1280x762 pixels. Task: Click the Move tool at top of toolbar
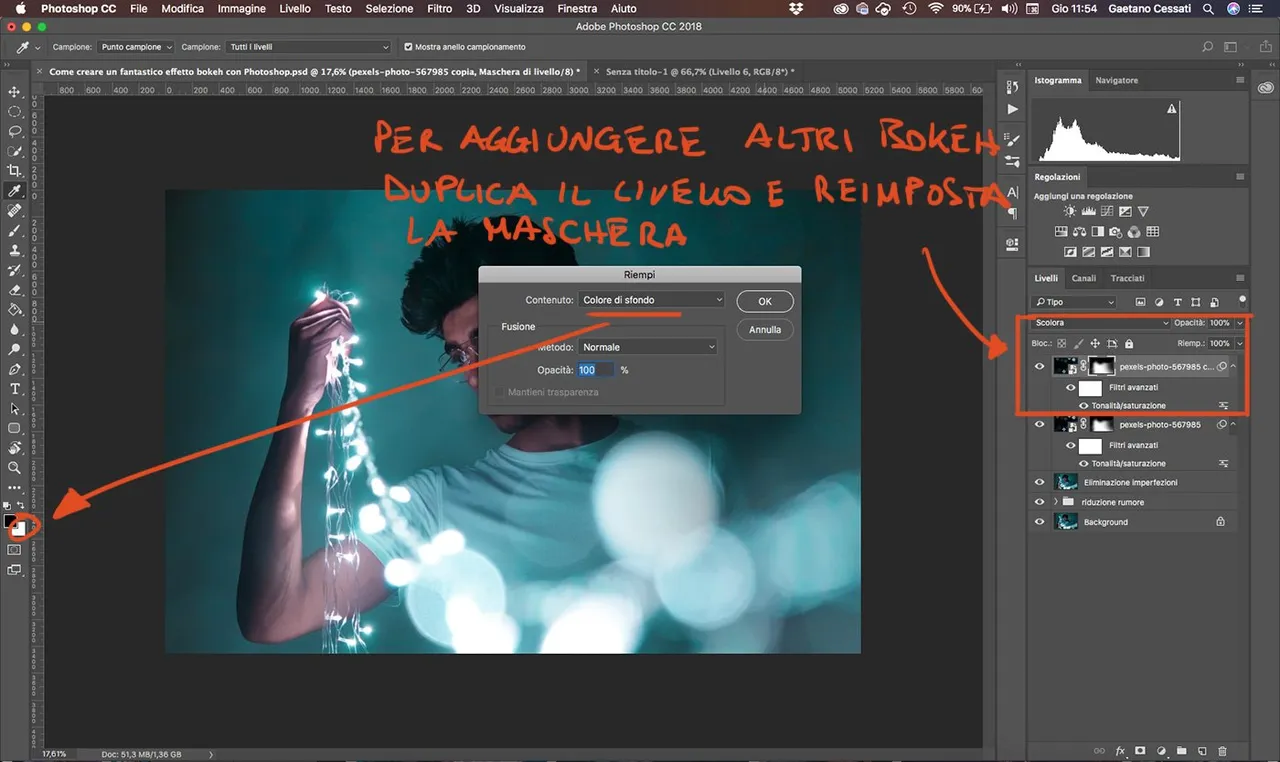click(14, 92)
